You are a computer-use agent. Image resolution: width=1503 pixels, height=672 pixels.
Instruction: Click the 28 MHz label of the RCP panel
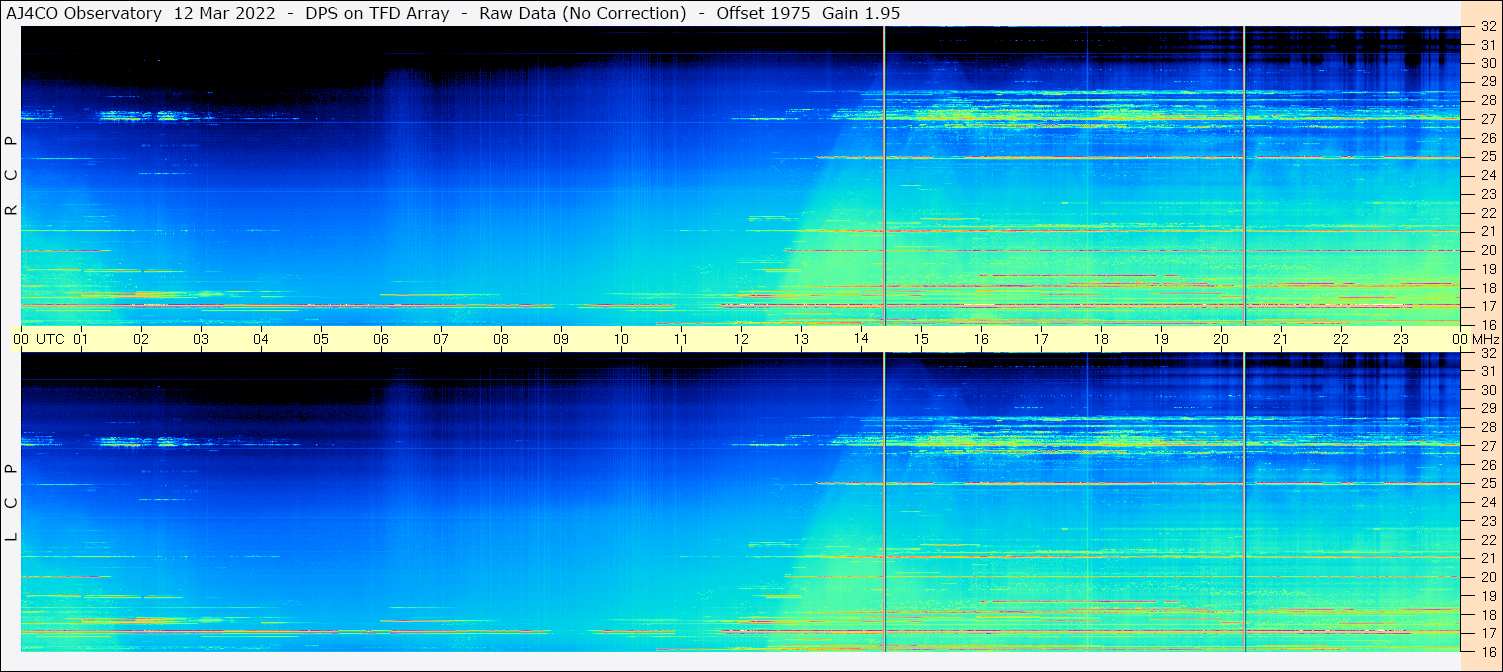click(1487, 101)
